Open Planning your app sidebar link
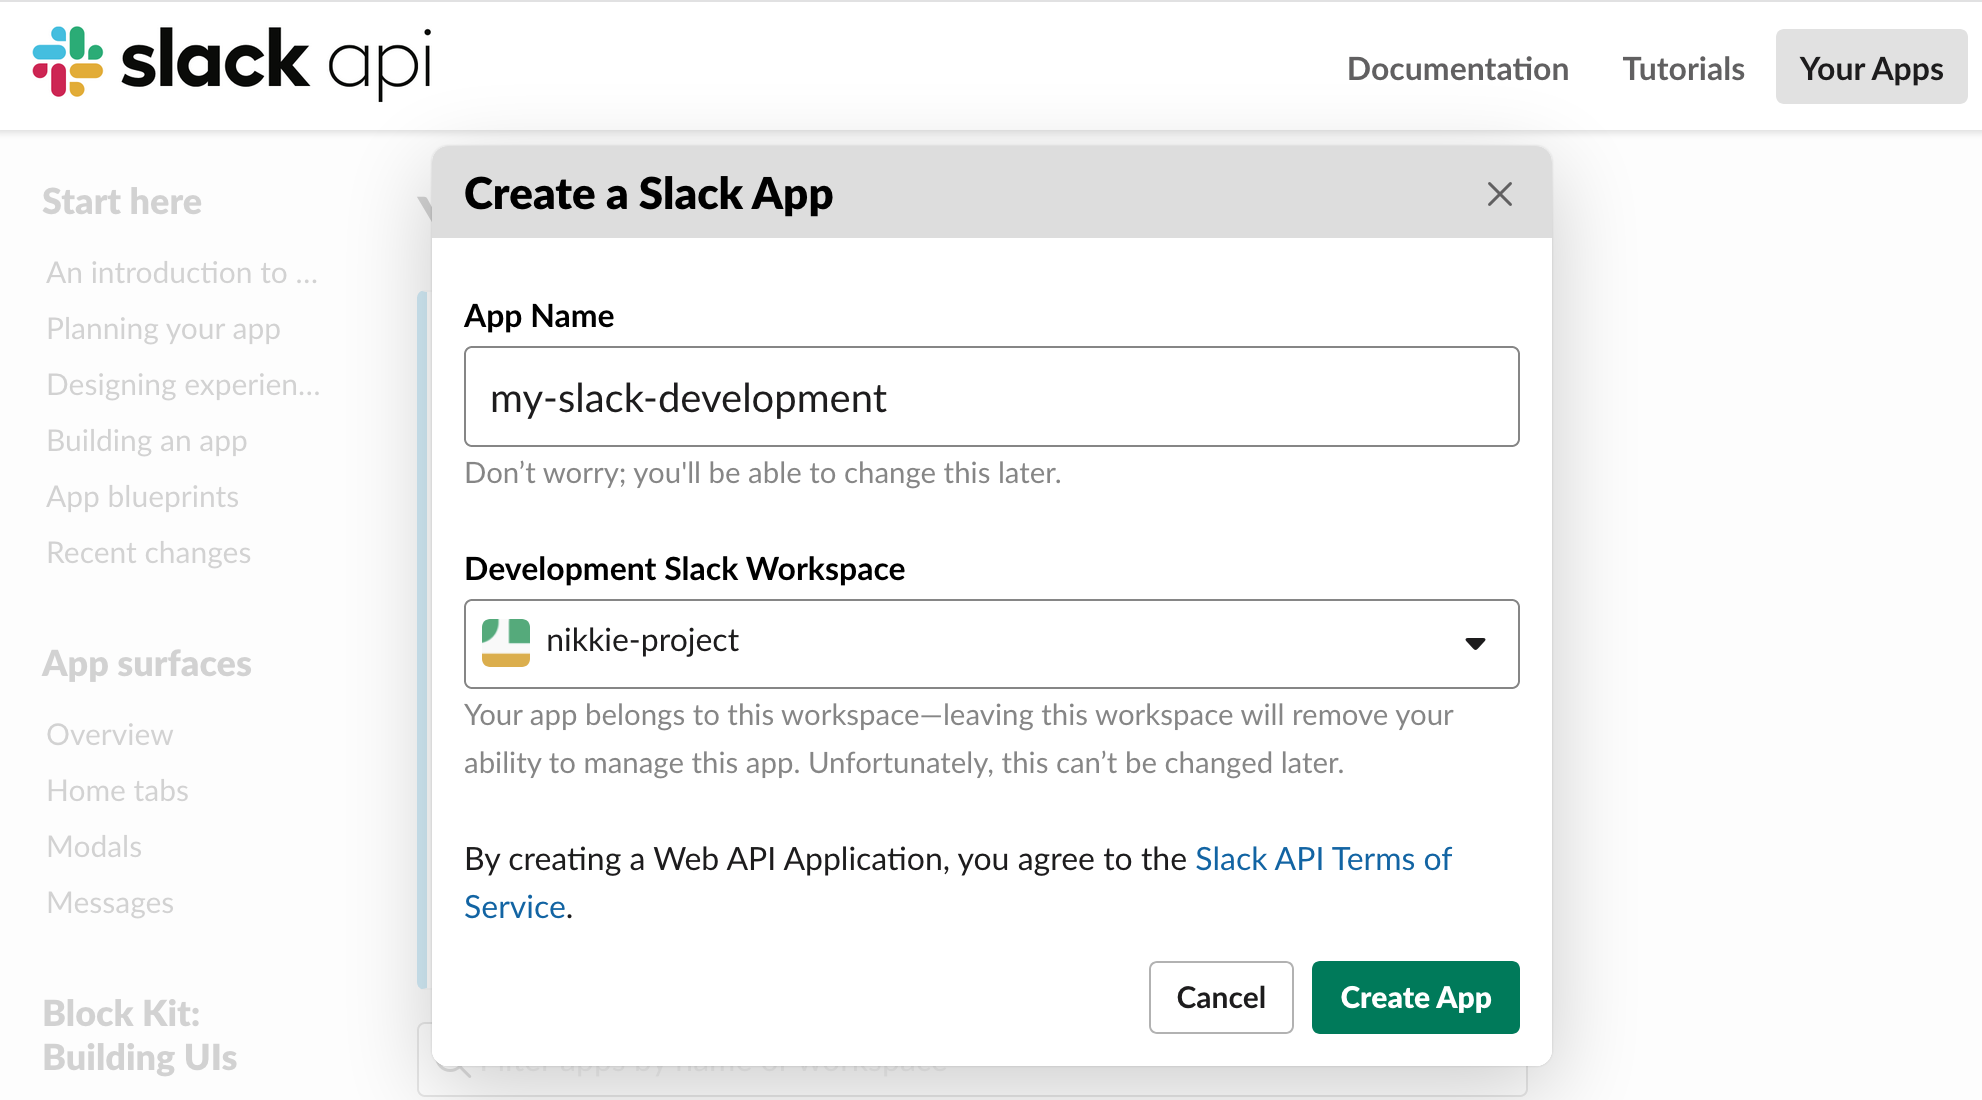The height and width of the screenshot is (1100, 1982). 163,329
